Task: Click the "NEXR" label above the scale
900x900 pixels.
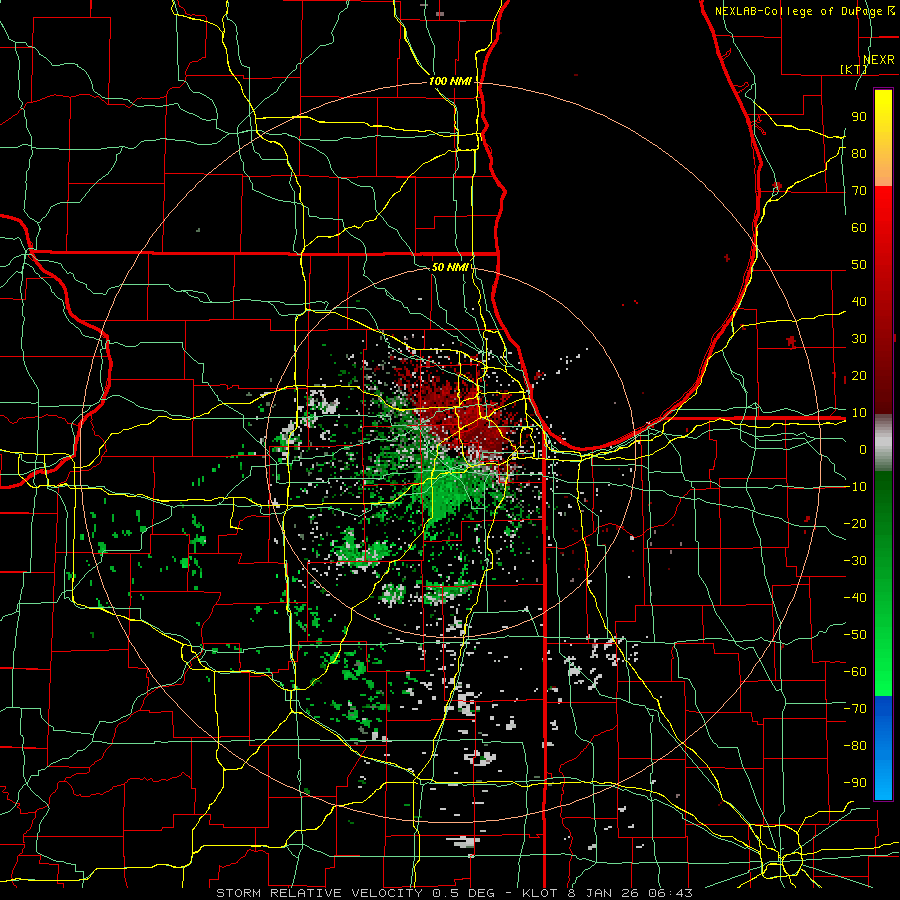Action: point(878,60)
